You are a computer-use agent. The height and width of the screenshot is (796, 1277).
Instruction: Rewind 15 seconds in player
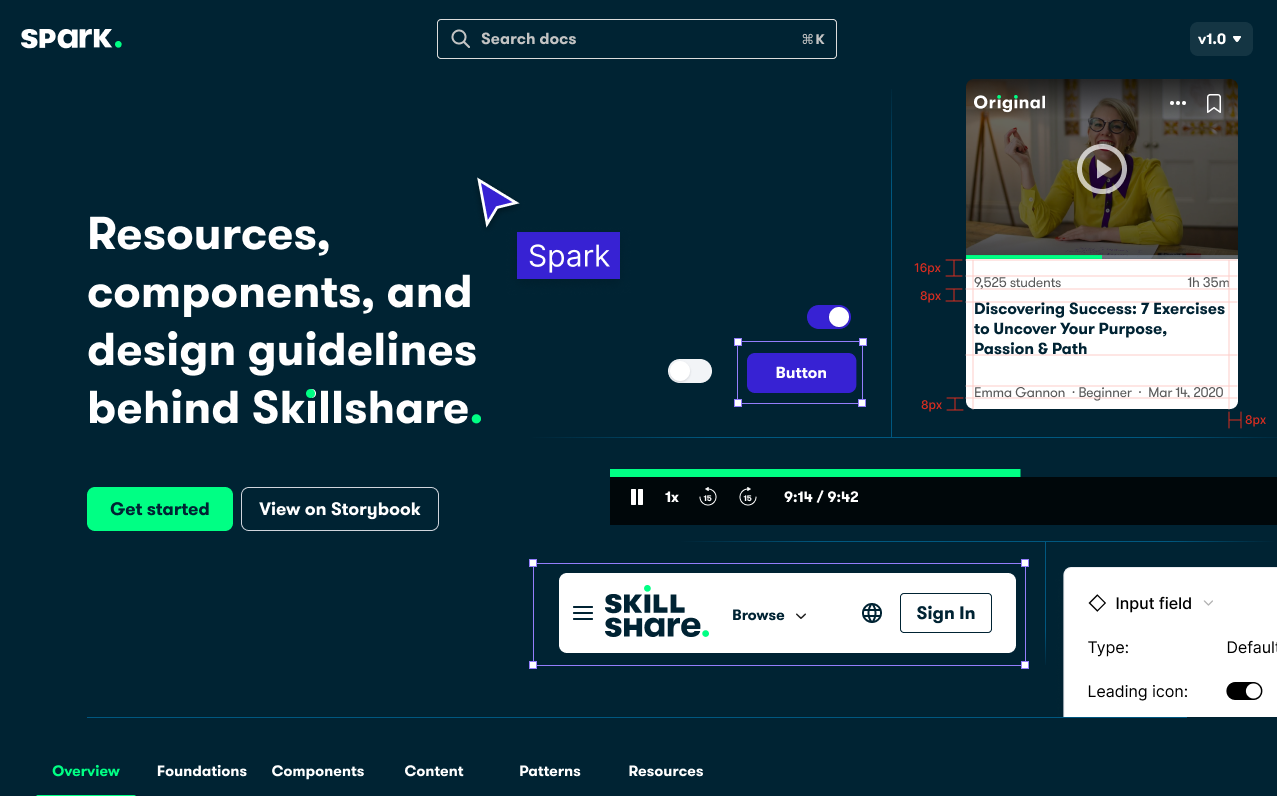[x=708, y=497]
